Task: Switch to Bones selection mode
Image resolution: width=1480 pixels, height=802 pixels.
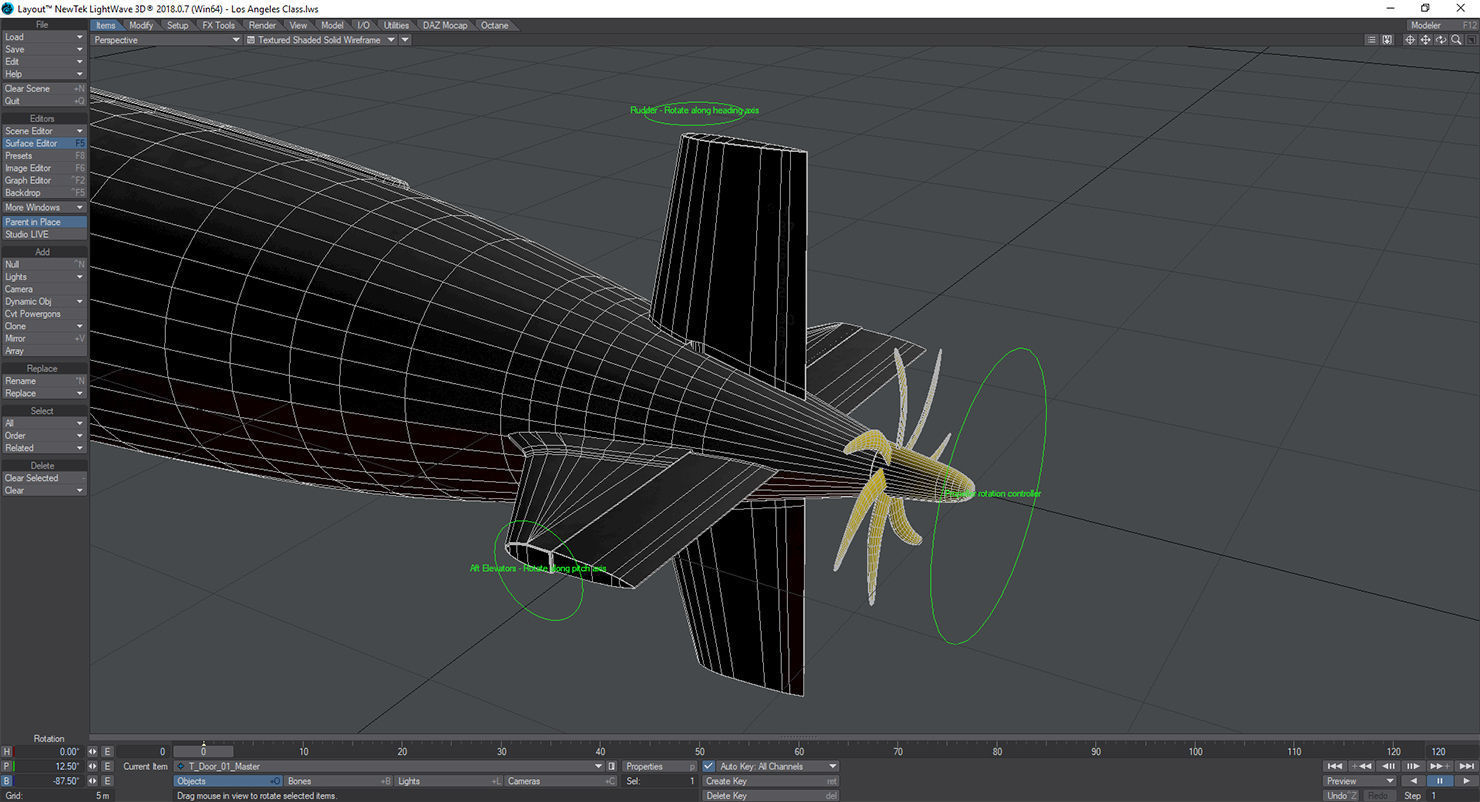Action: (339, 782)
